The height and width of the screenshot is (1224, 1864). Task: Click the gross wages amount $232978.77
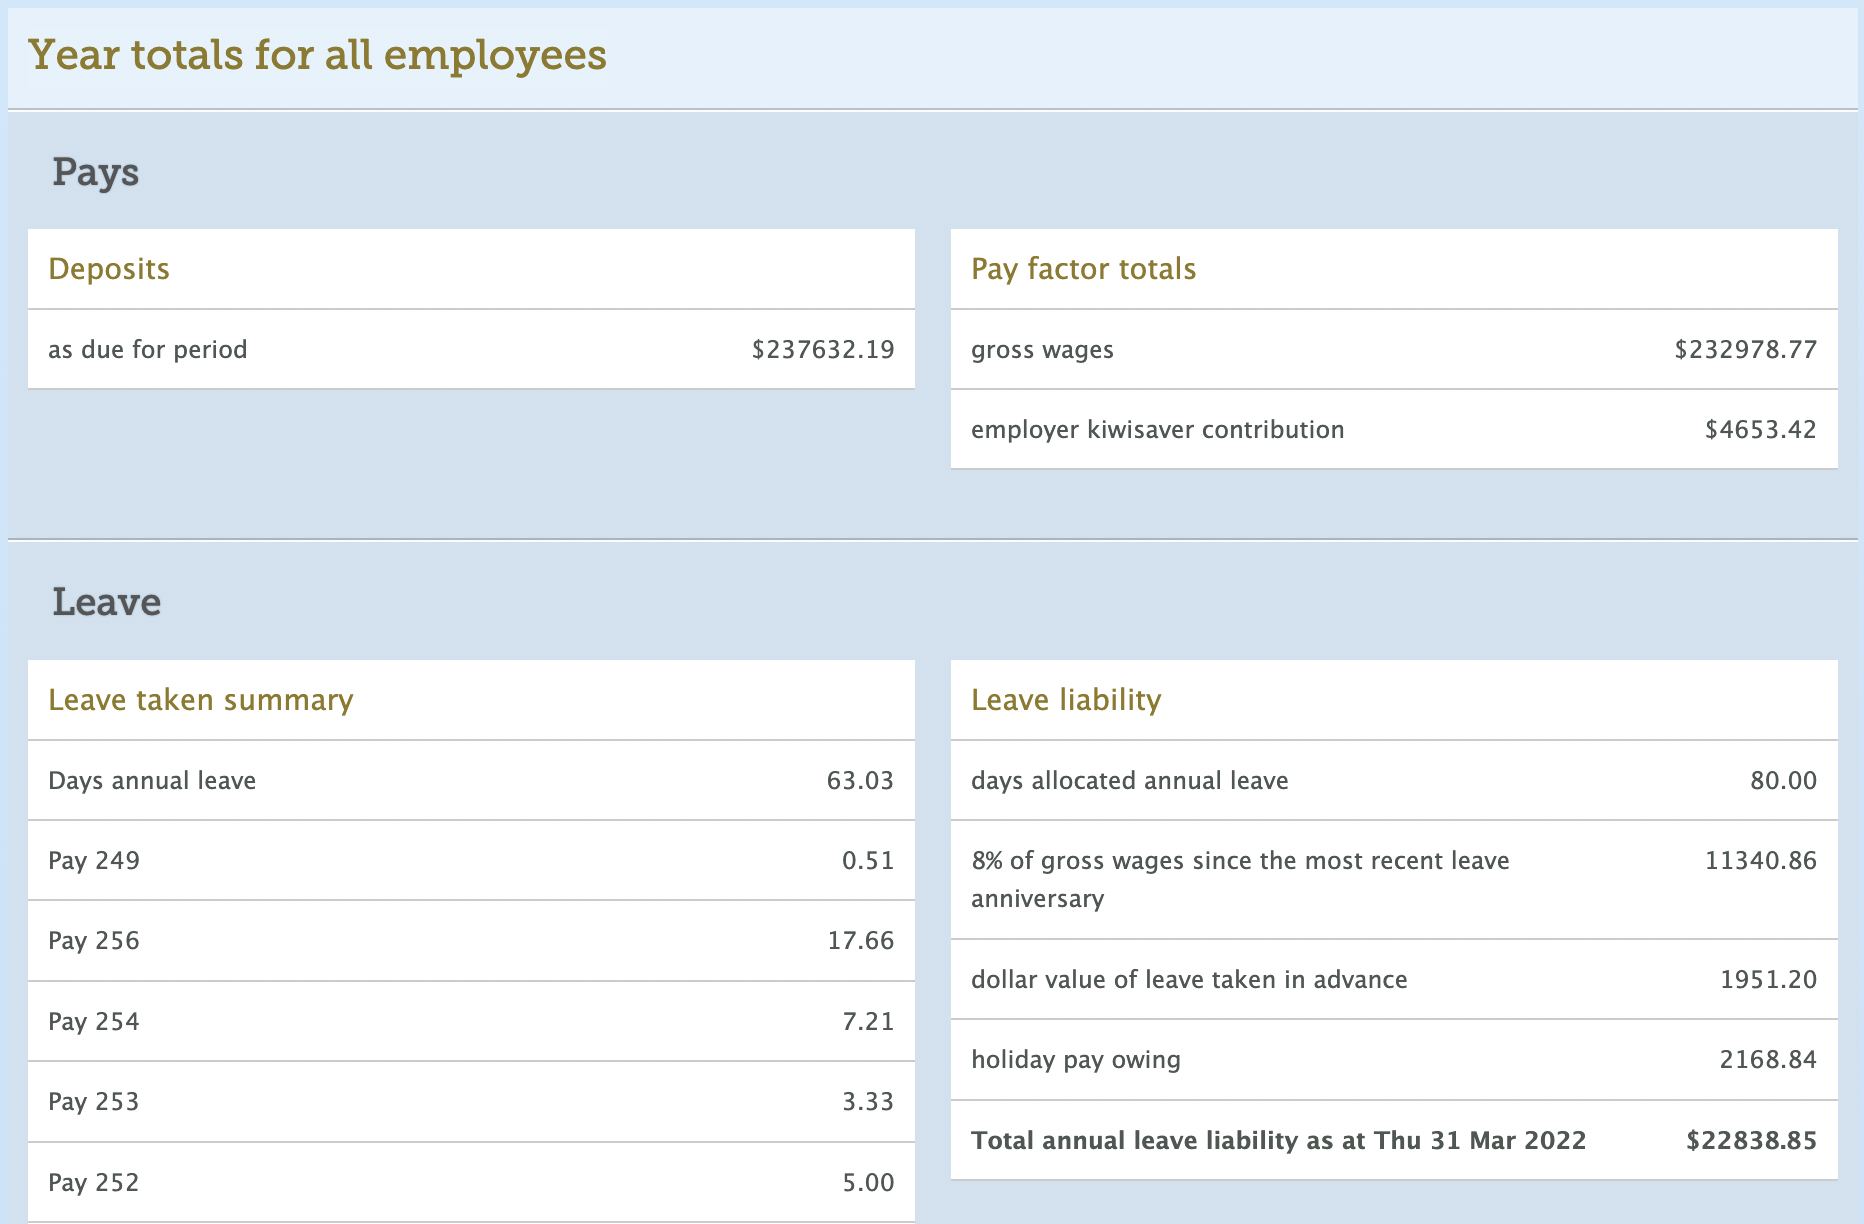1745,350
